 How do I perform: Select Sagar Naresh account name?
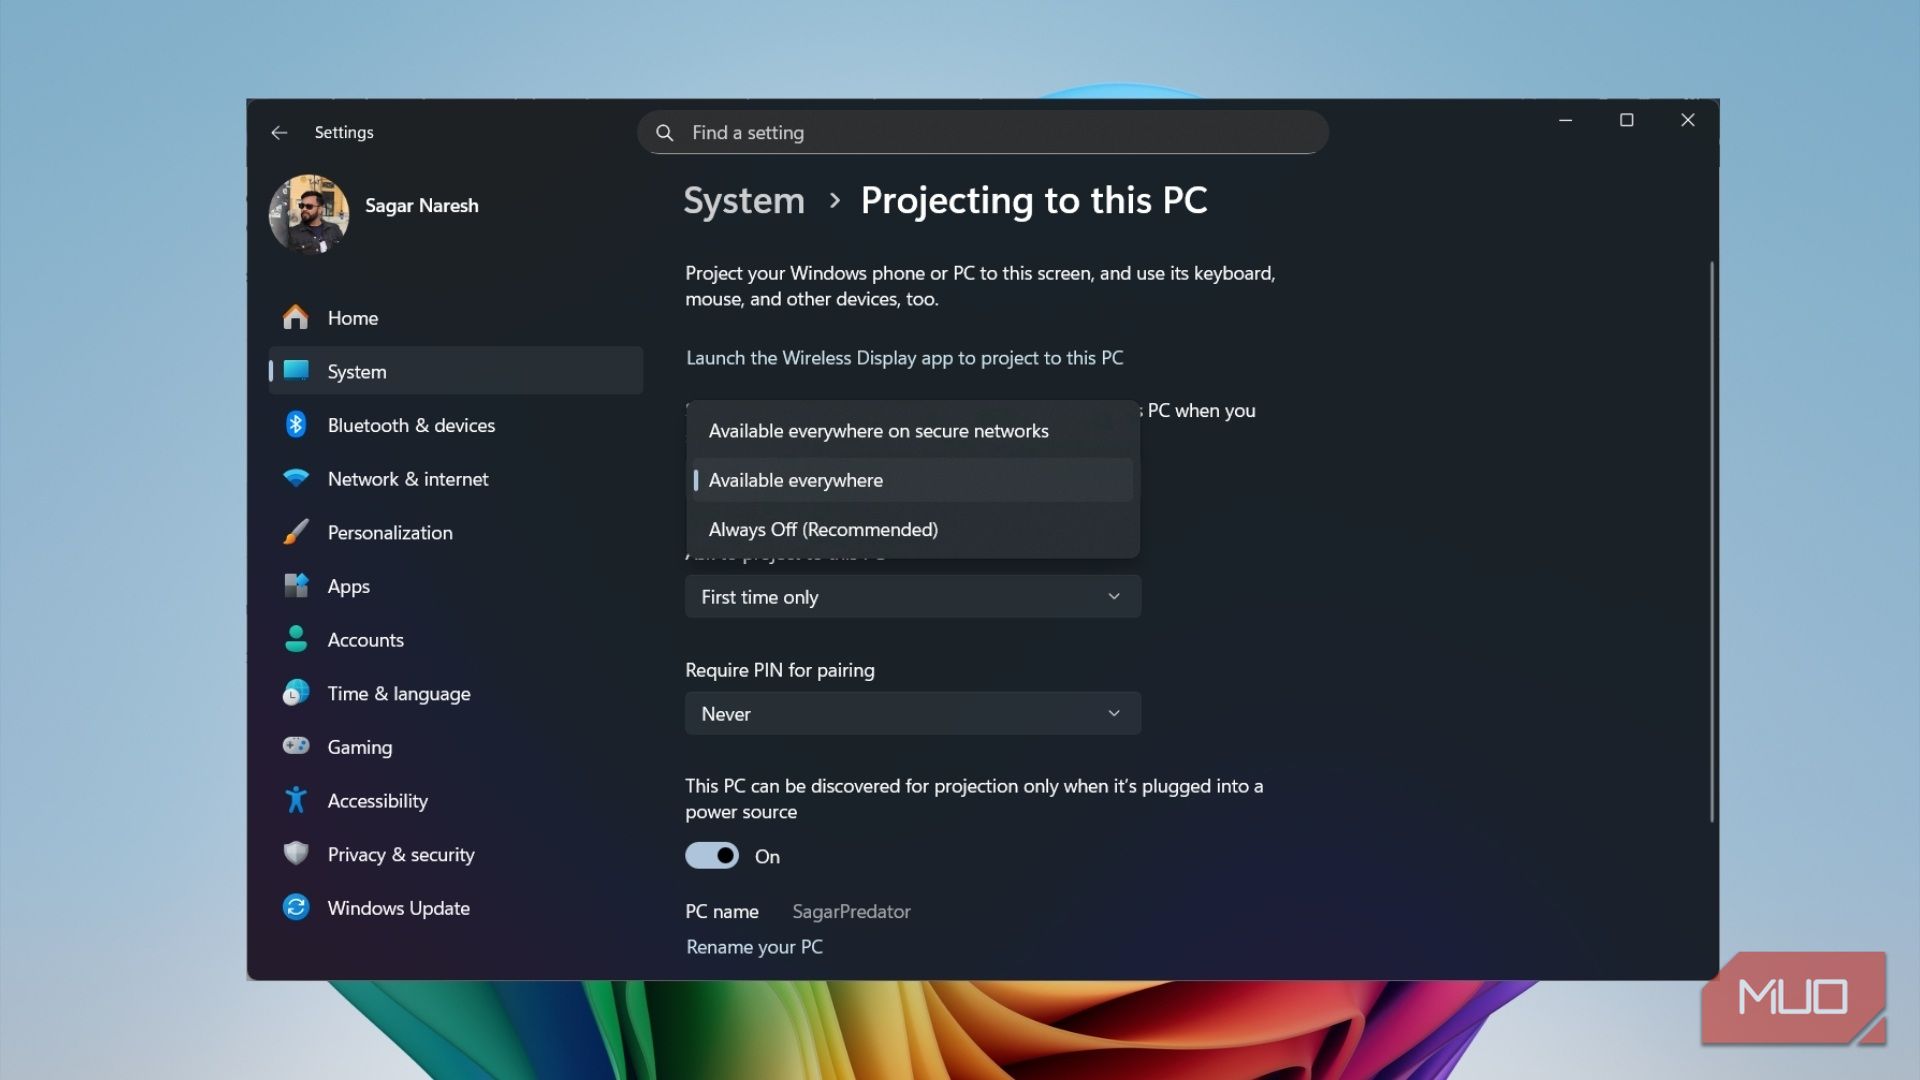(421, 205)
